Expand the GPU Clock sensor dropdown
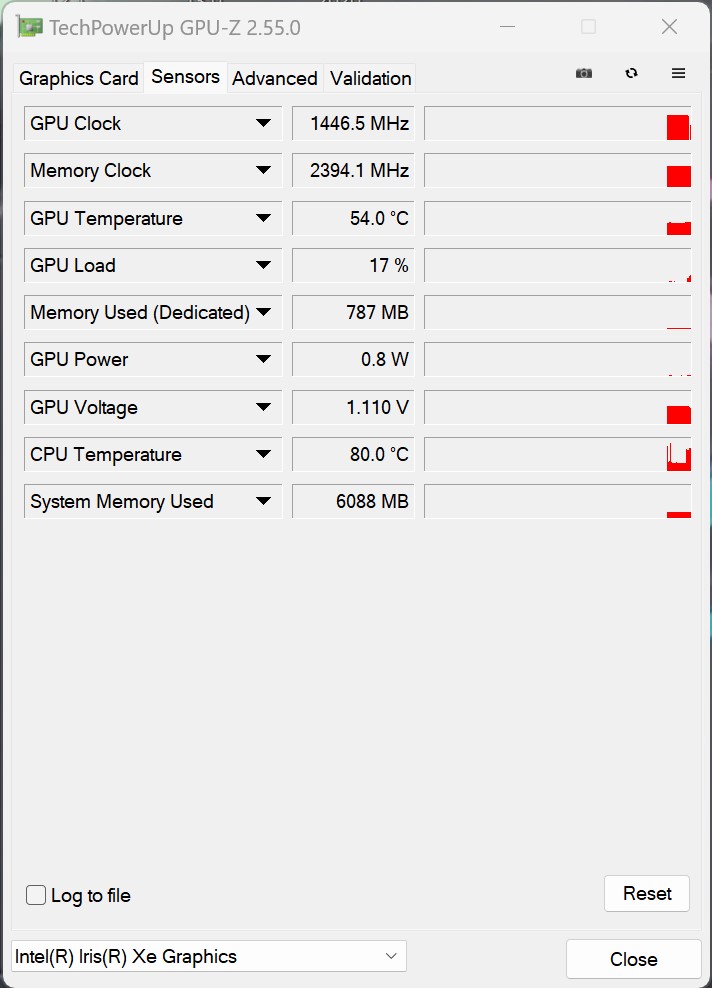 tap(263, 123)
